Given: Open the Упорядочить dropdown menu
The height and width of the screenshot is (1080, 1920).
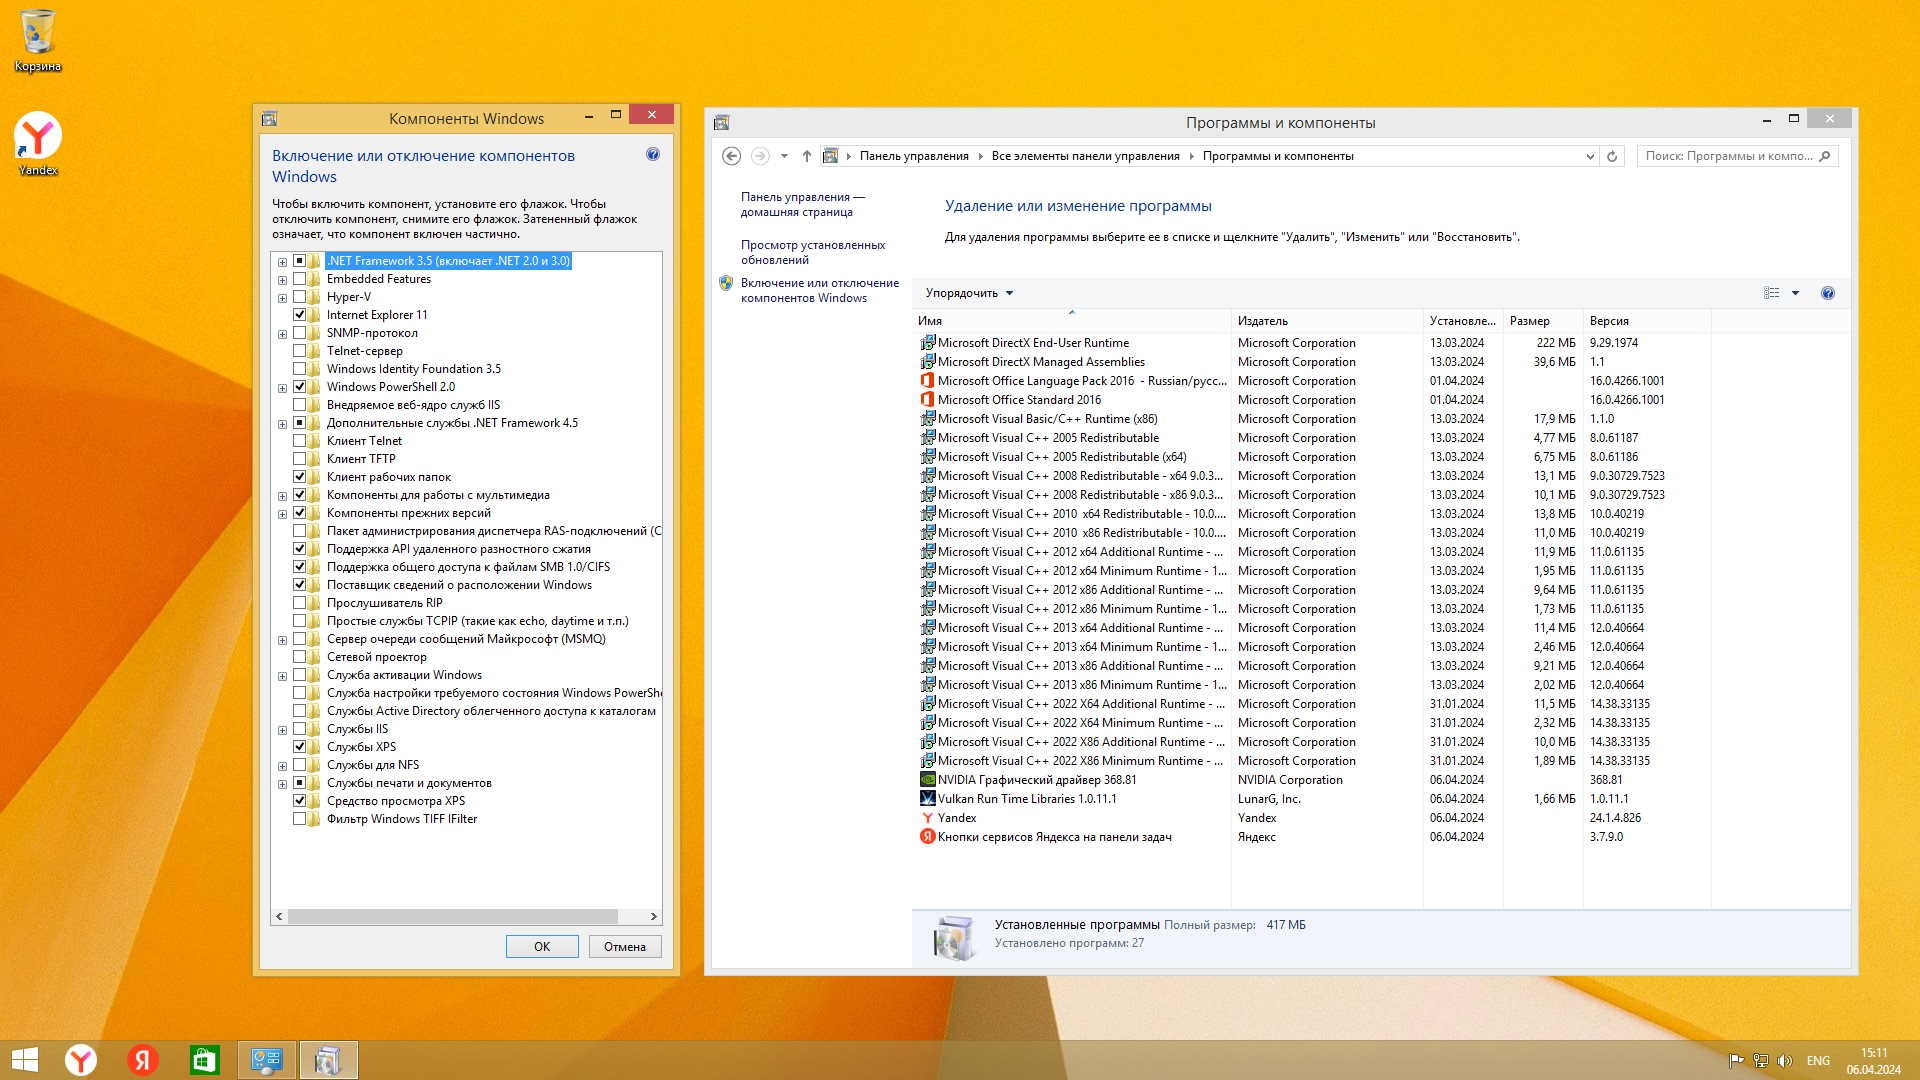Looking at the screenshot, I should (968, 293).
